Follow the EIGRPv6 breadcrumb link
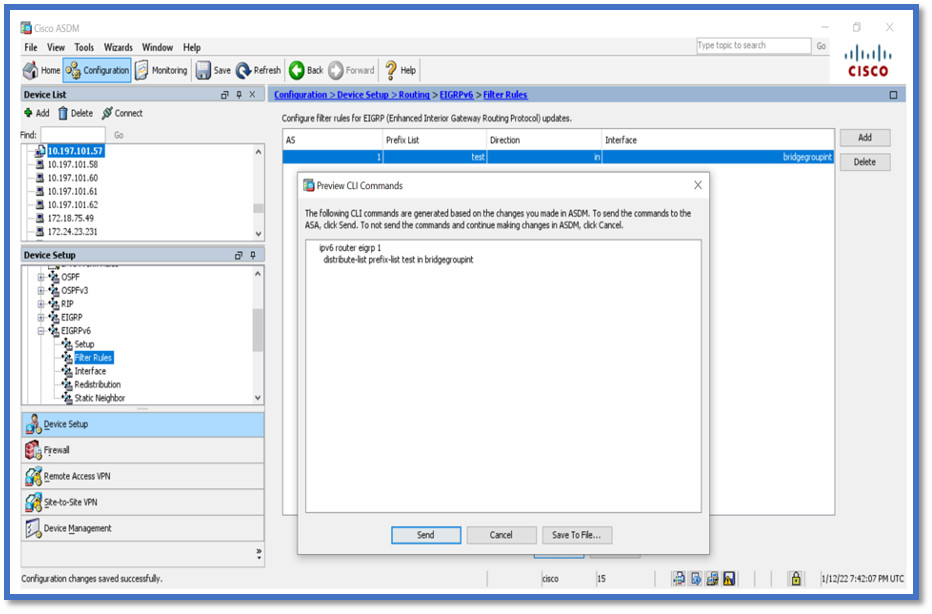Viewport: 932px width, 614px height. tap(456, 95)
